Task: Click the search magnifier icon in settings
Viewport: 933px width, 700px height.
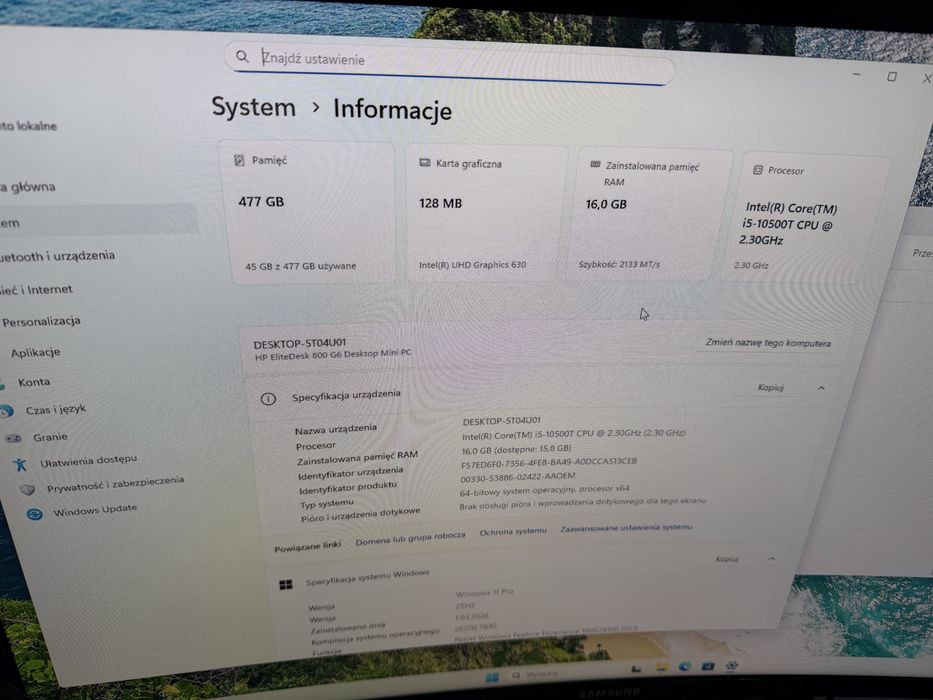Action: tap(242, 57)
